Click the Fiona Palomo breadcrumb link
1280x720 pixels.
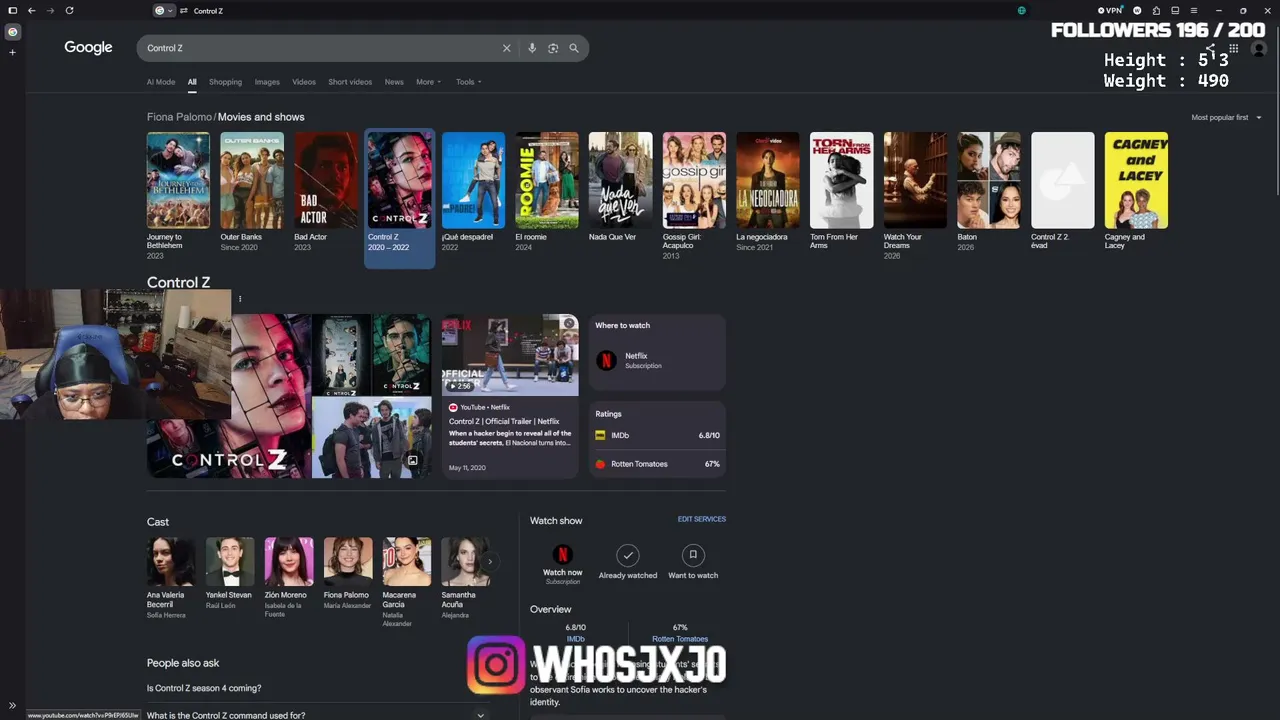coord(179,117)
